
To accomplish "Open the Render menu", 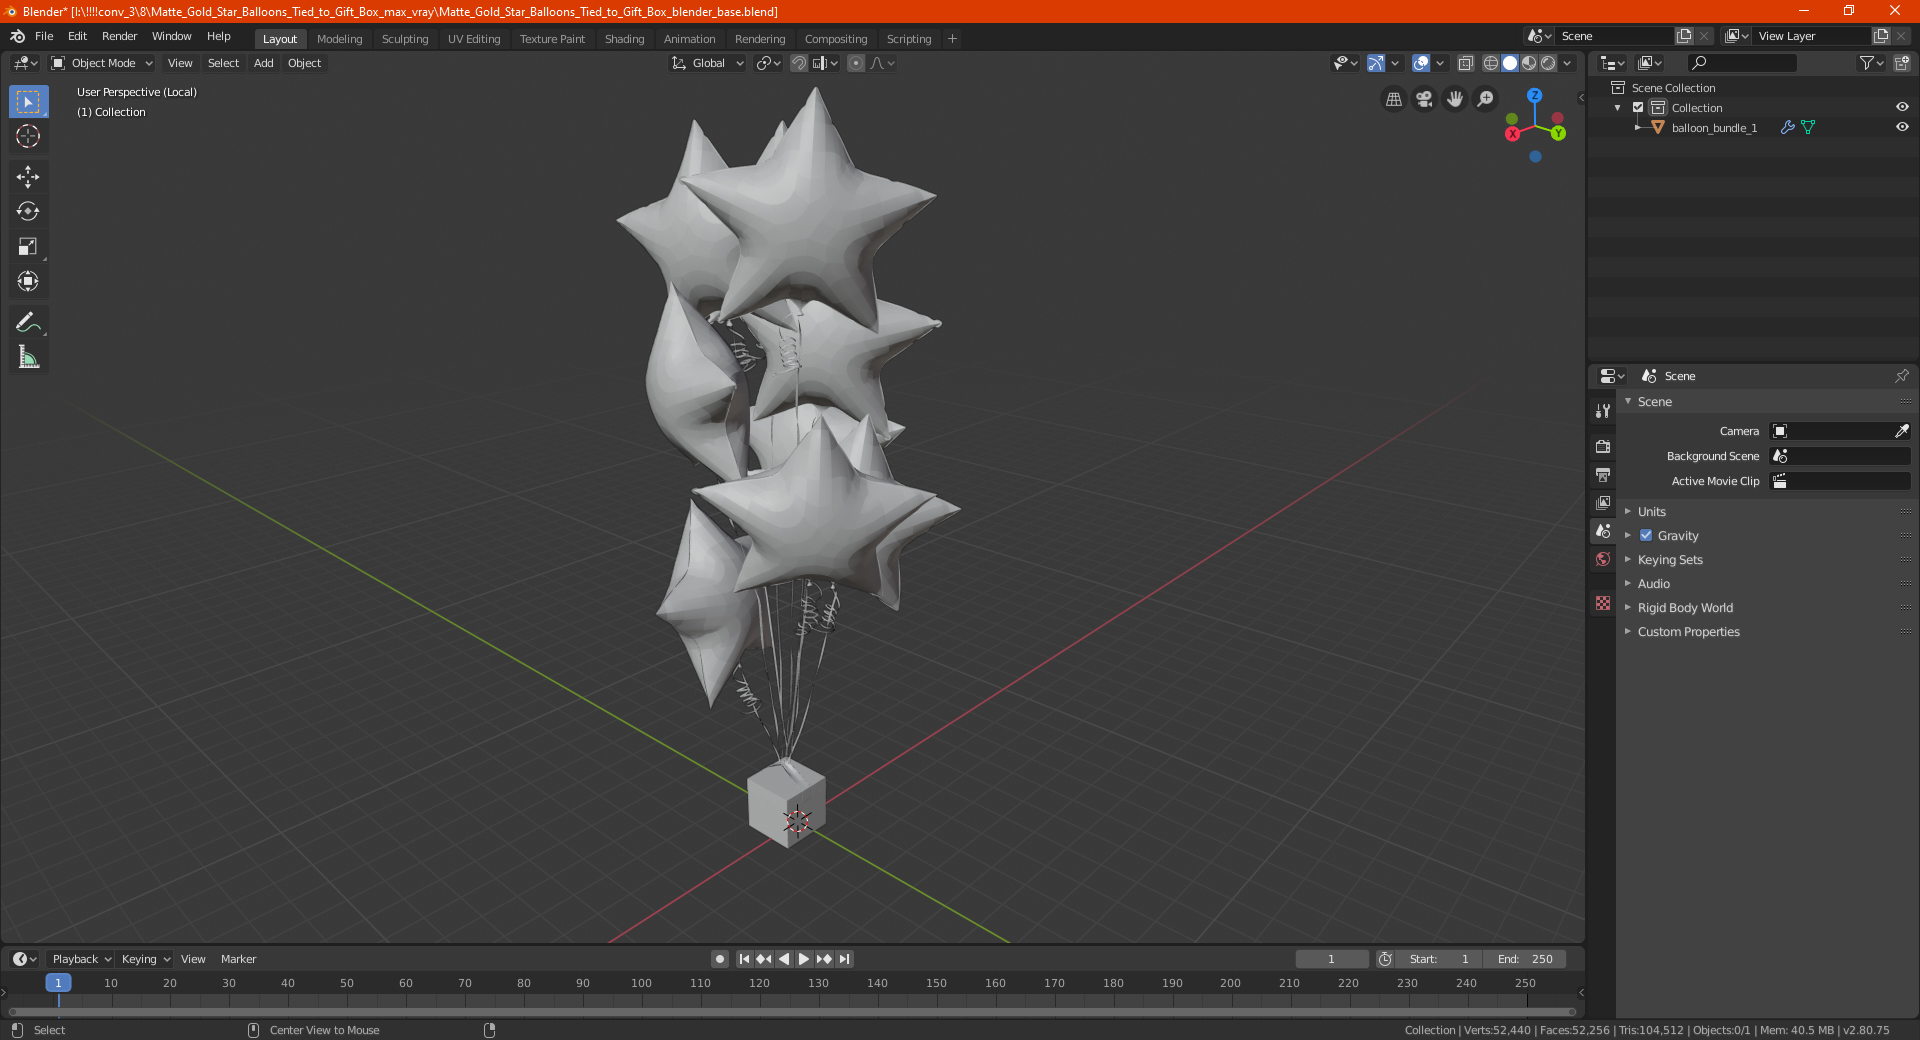I will pyautogui.click(x=119, y=36).
